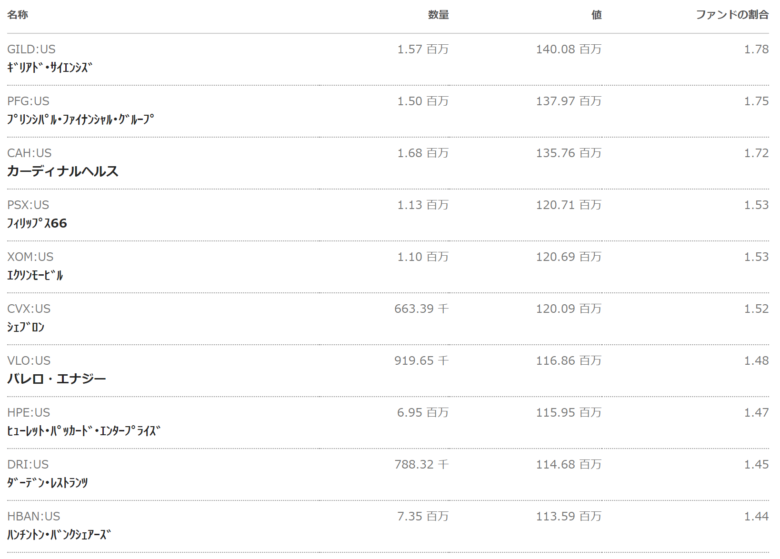The width and height of the screenshot is (780, 559).
Task: Click the ギリアド・サイエンシズ company name
Action: point(49,67)
